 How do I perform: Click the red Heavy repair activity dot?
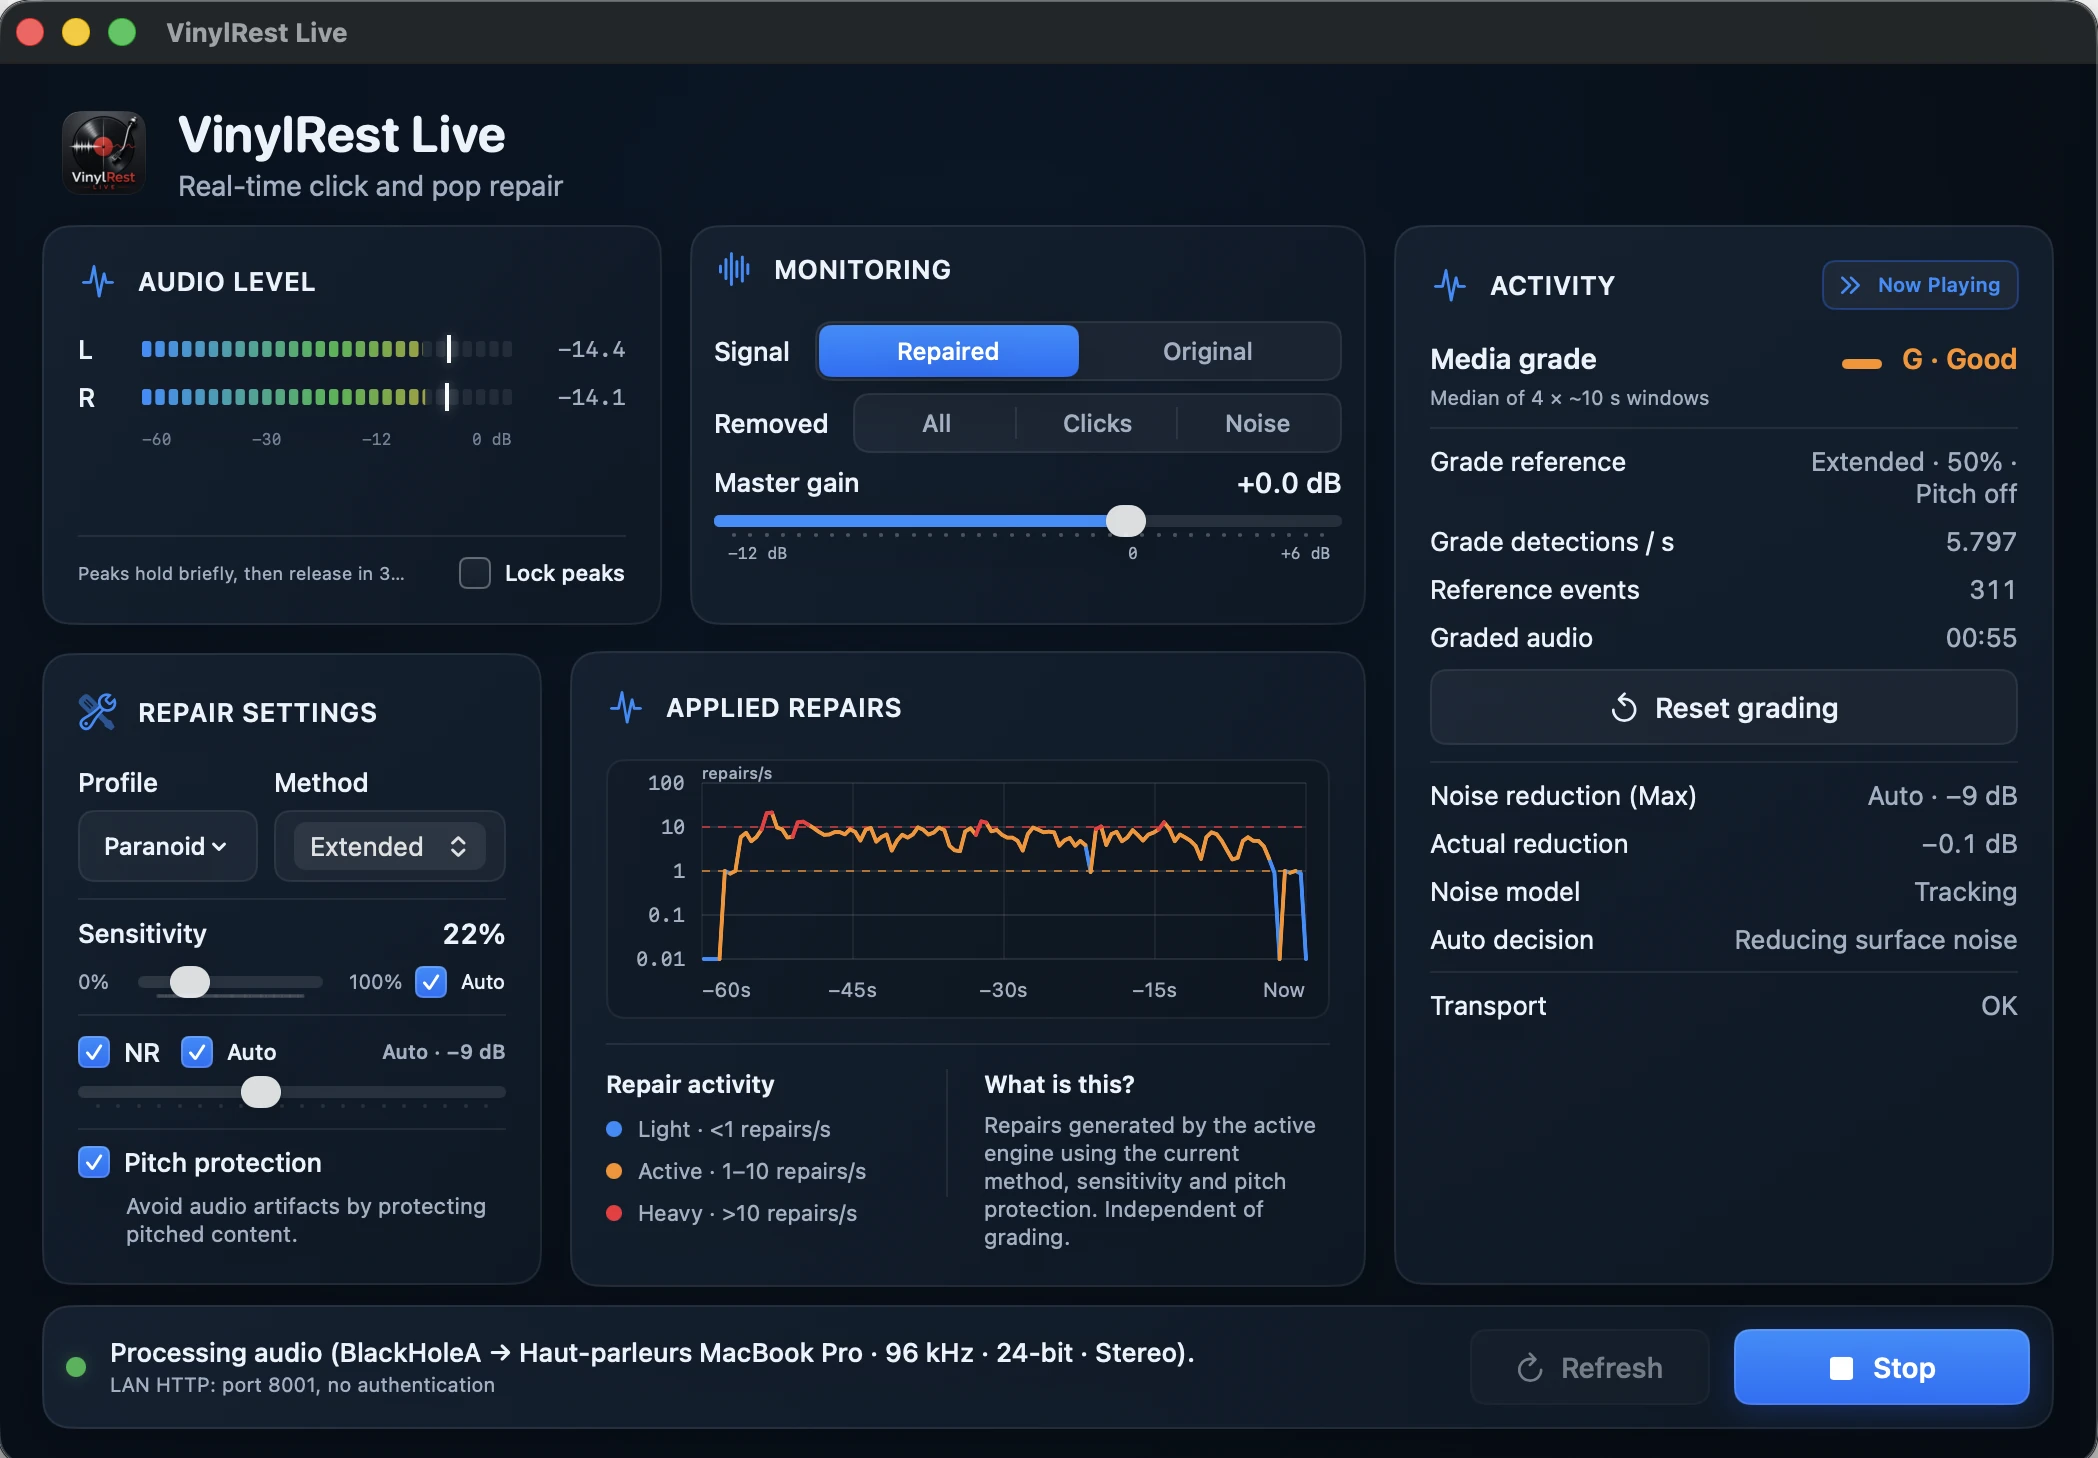click(x=614, y=1213)
